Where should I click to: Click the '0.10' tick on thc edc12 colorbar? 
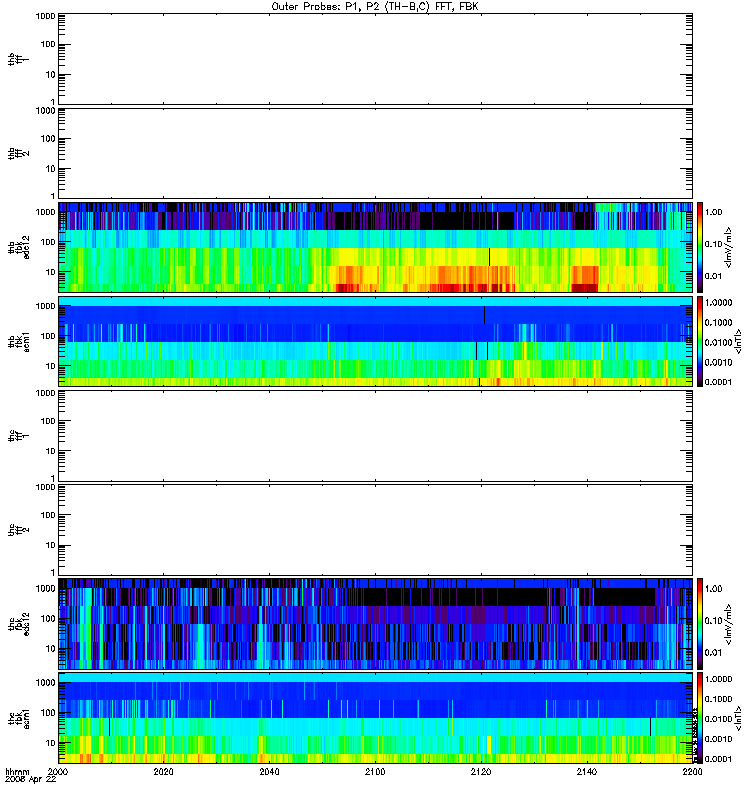click(x=713, y=620)
